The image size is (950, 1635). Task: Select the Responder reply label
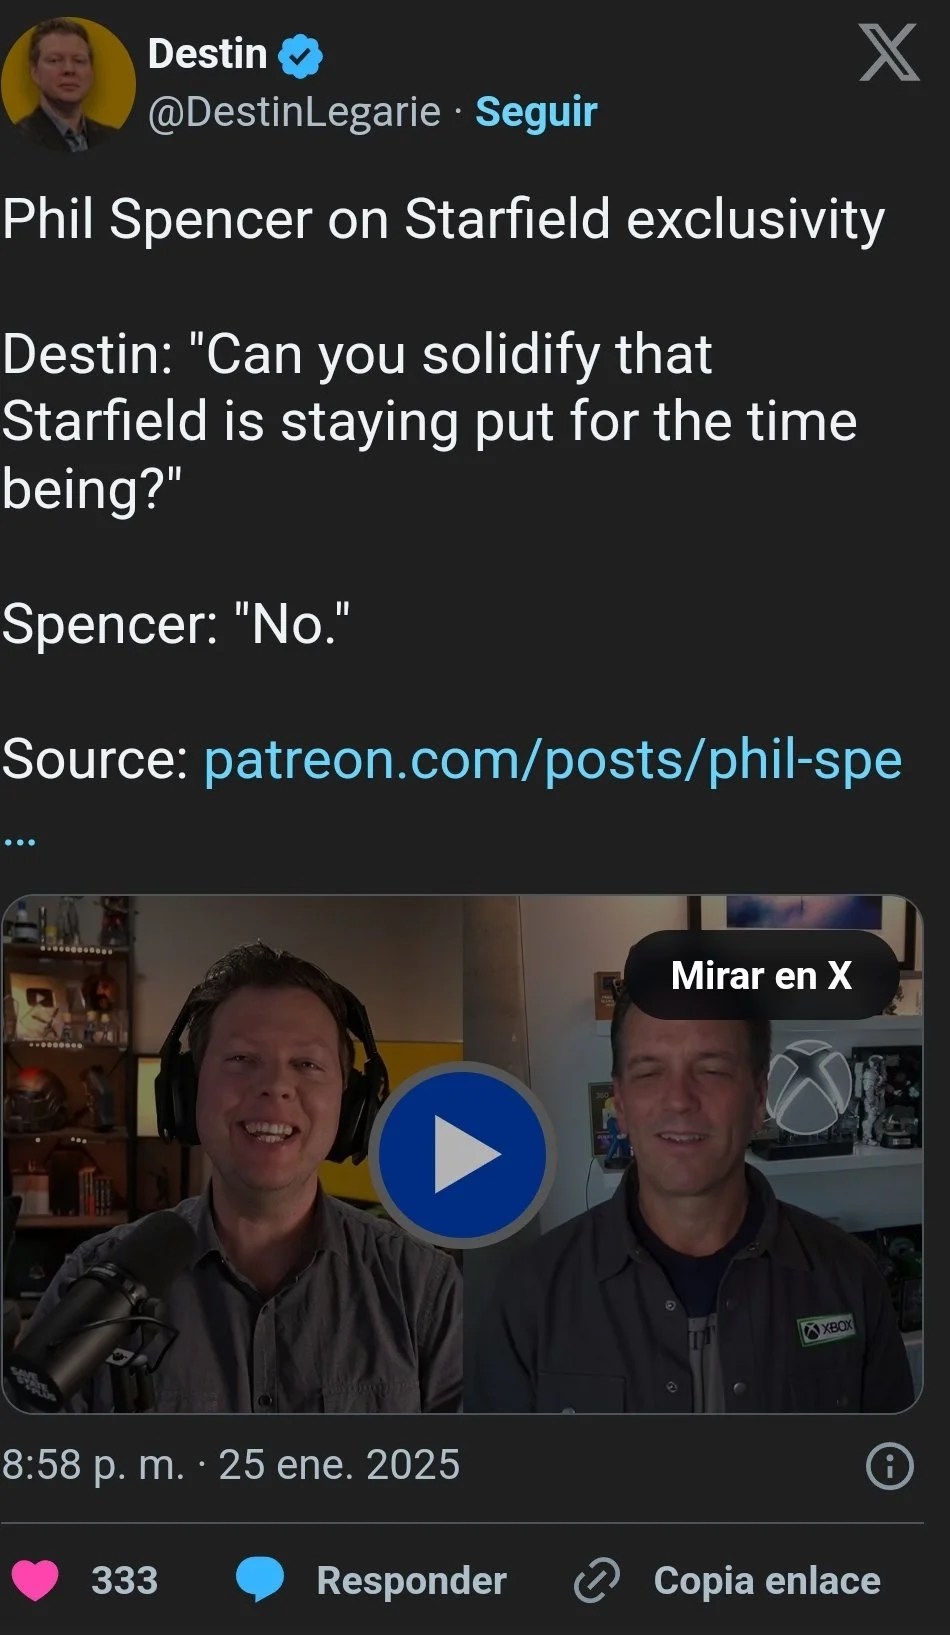tap(411, 1581)
